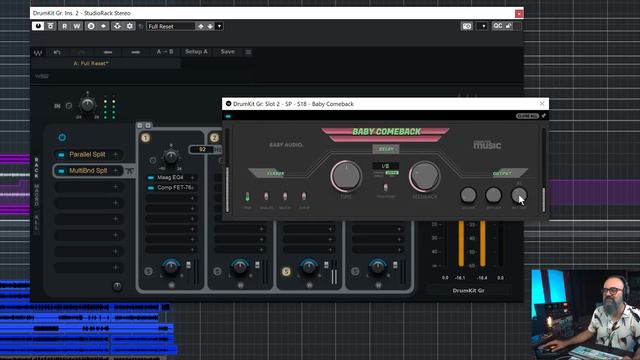Click the DELAY button in Baby Comeback

click(x=386, y=149)
